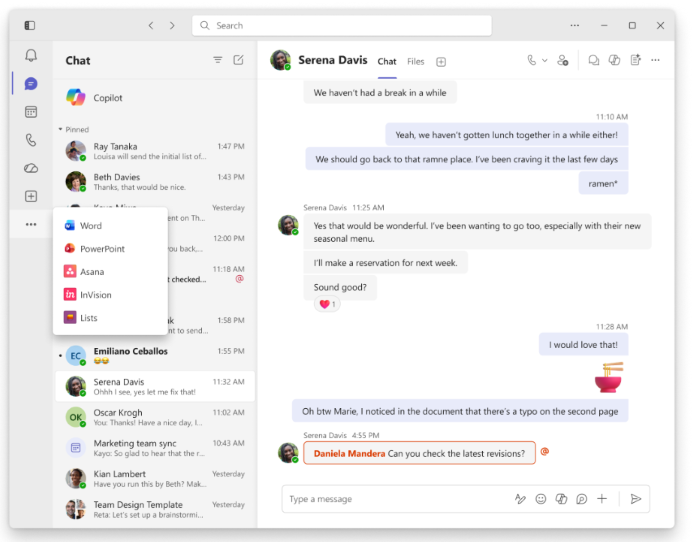The width and height of the screenshot is (700, 542).
Task: Select PowerPoint from the apps menu
Action: (x=102, y=249)
